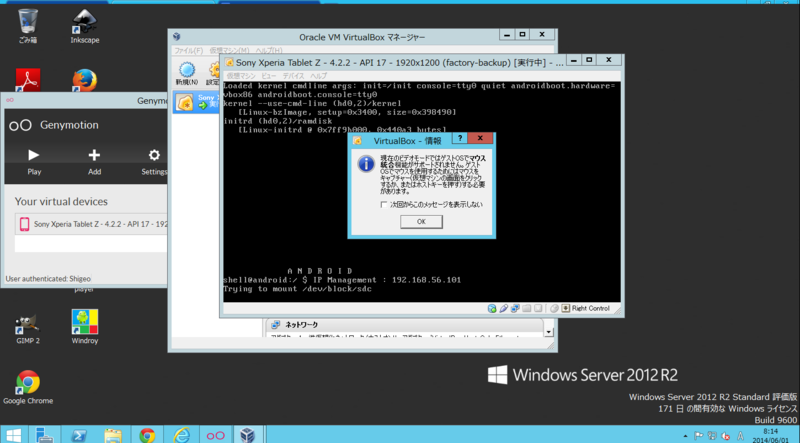This screenshot has height=443, width=800.
Task: Open ファイル(F) menu in VirtualBox Manager
Action: coord(188,51)
